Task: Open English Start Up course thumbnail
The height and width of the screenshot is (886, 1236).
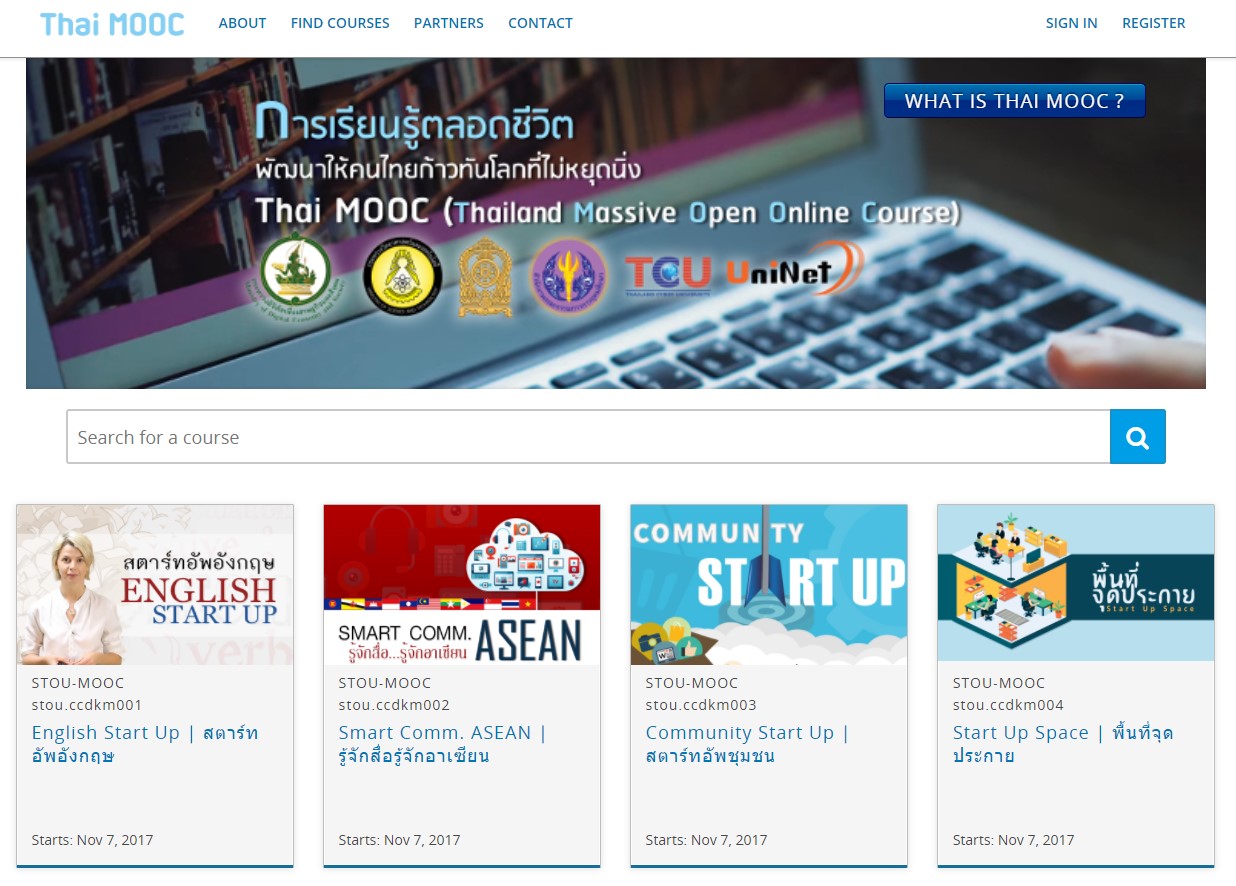Action: (155, 585)
